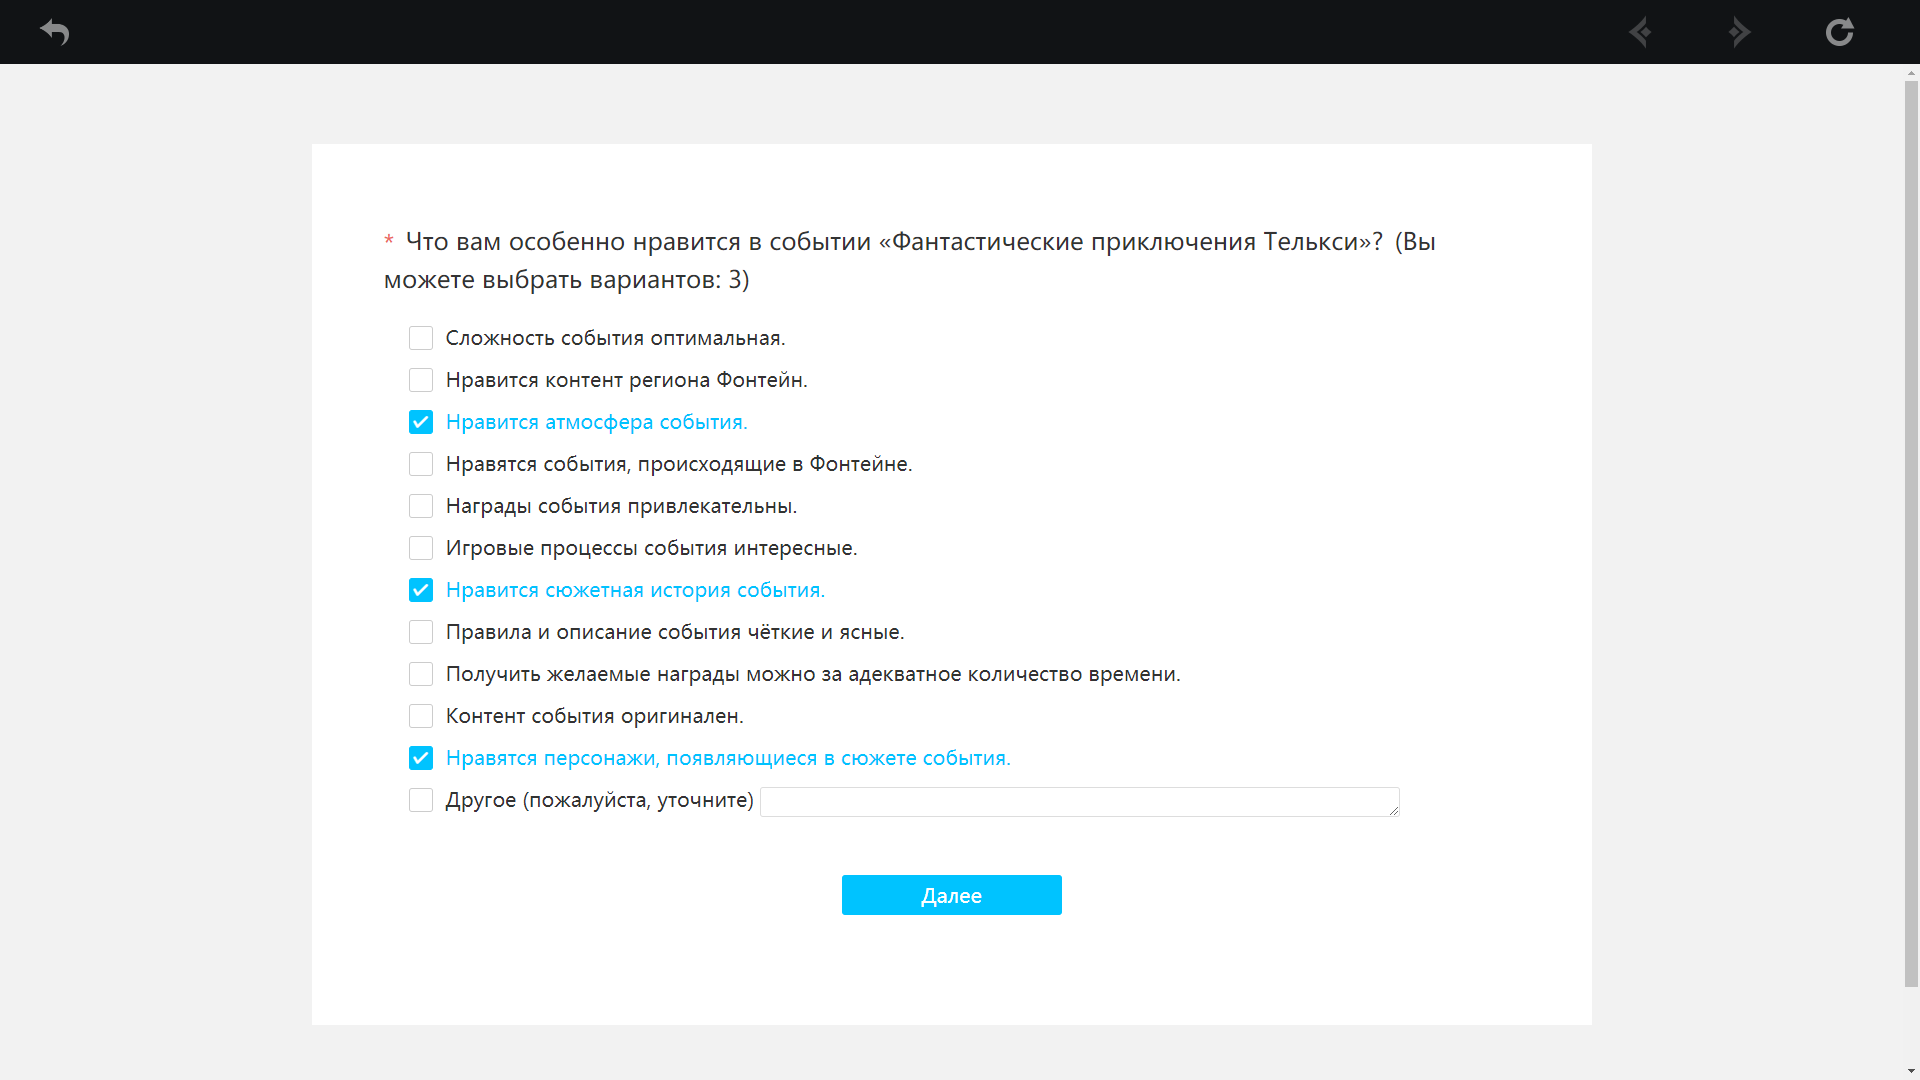
Task: Click label text "Награды события привлекательны."
Action: (x=622, y=506)
